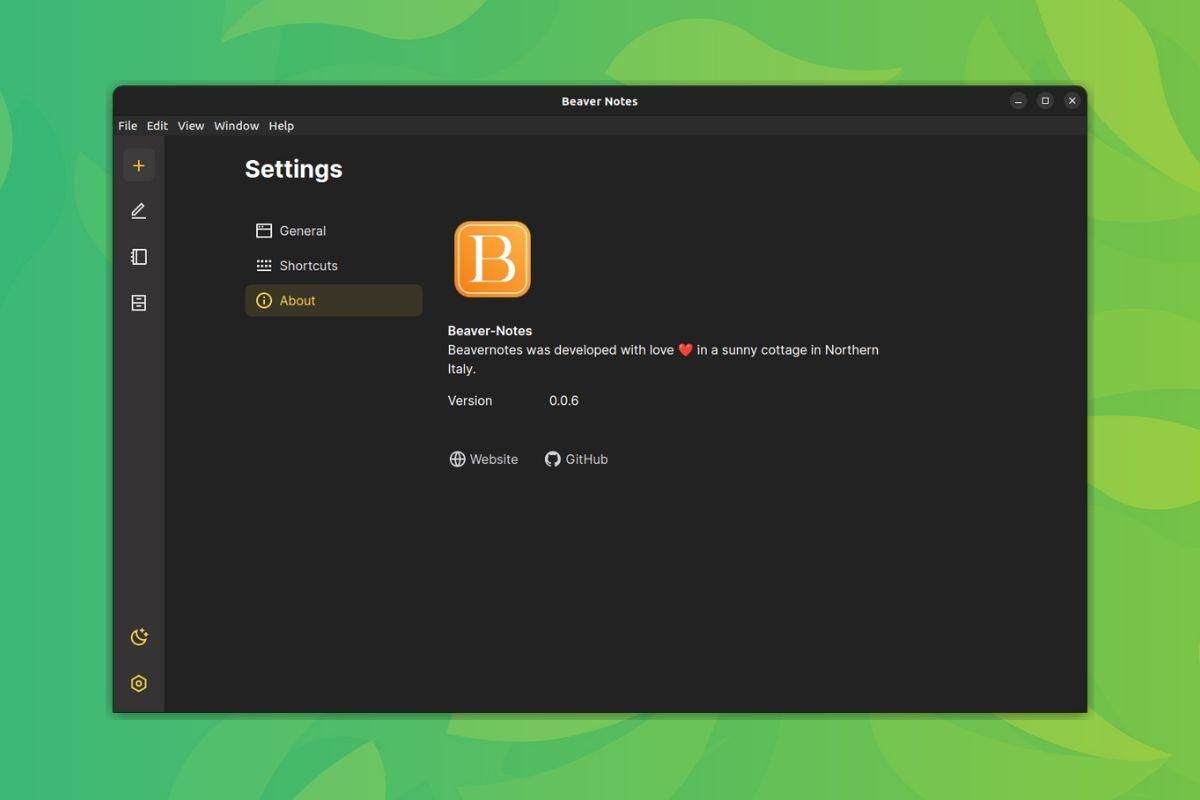Viewport: 1200px width, 800px height.
Task: Click the version number 0.0.6
Action: click(563, 400)
